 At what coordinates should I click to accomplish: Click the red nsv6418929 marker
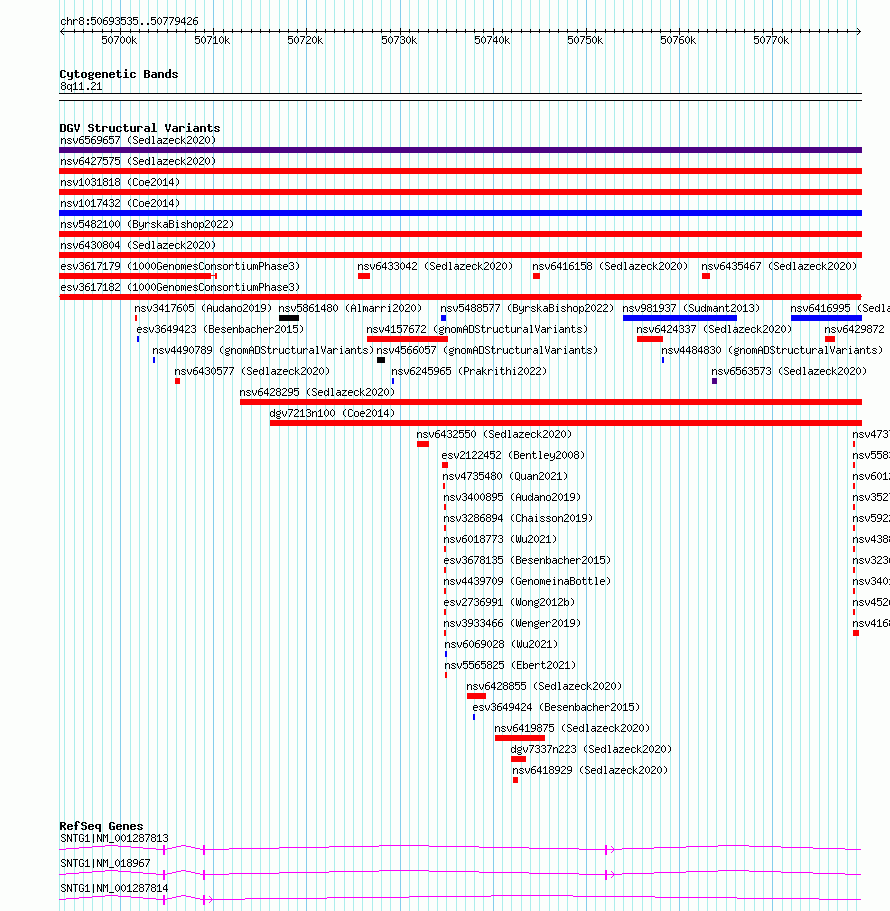(515, 779)
